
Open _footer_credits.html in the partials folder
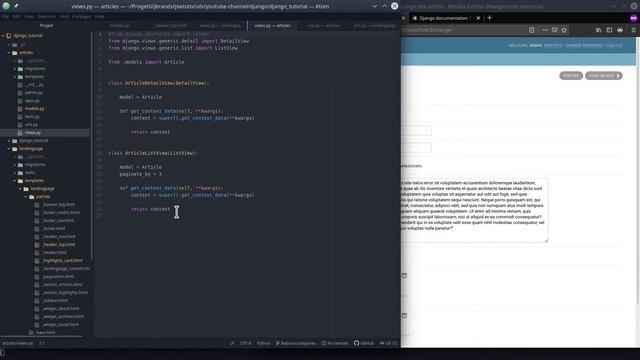click(61, 213)
